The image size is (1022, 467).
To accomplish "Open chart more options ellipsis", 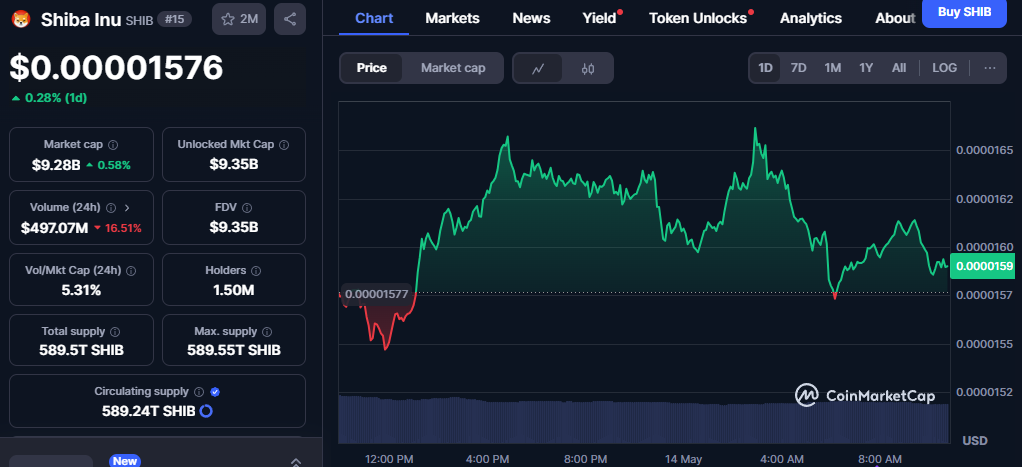I will coord(989,68).
